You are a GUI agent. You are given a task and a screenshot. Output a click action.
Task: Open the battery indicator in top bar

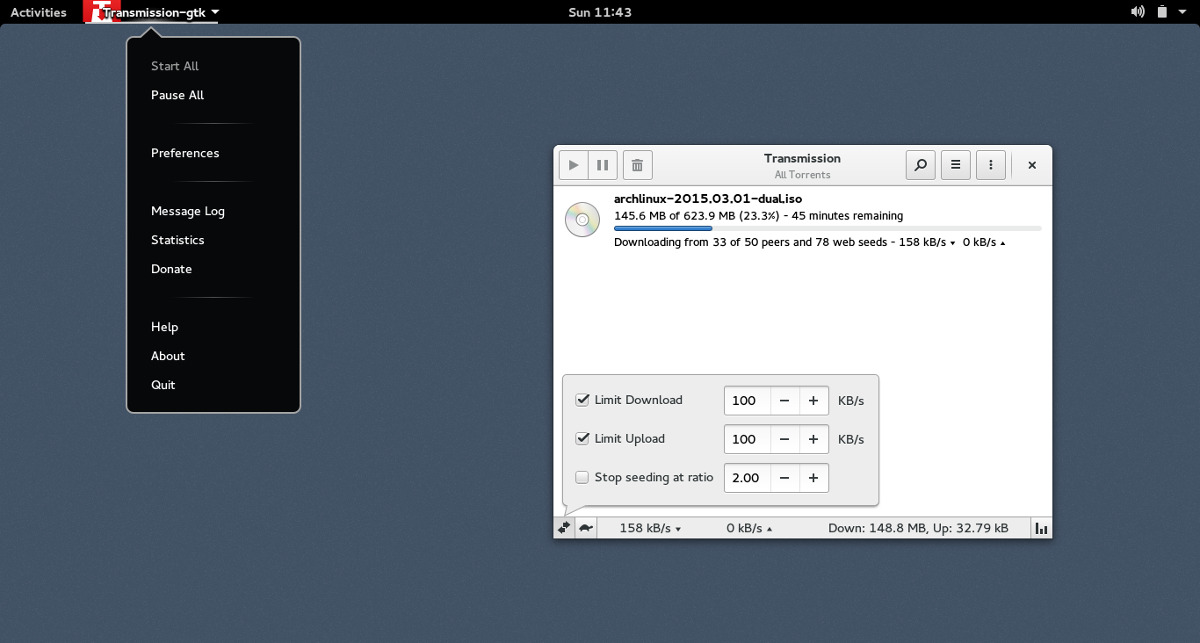(1162, 12)
